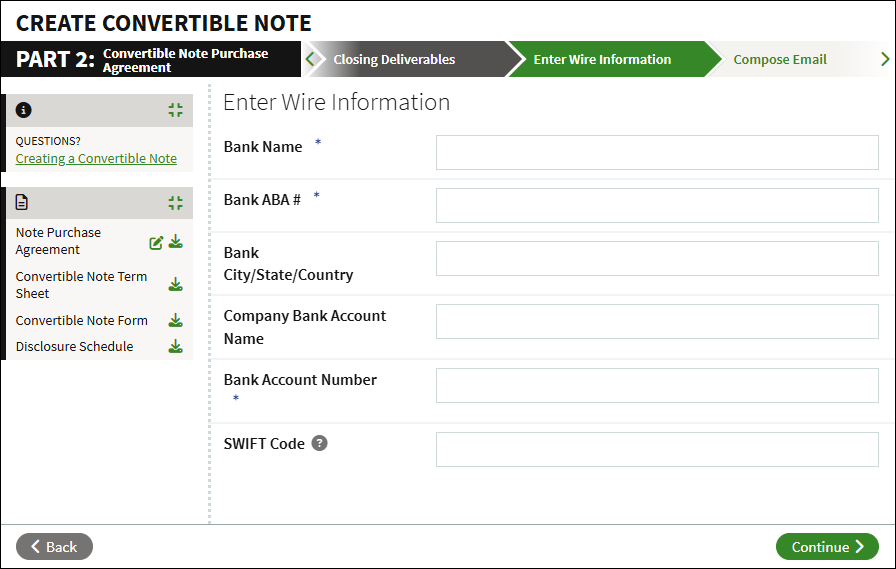
Task: Open the Compose Email step
Action: [780, 59]
